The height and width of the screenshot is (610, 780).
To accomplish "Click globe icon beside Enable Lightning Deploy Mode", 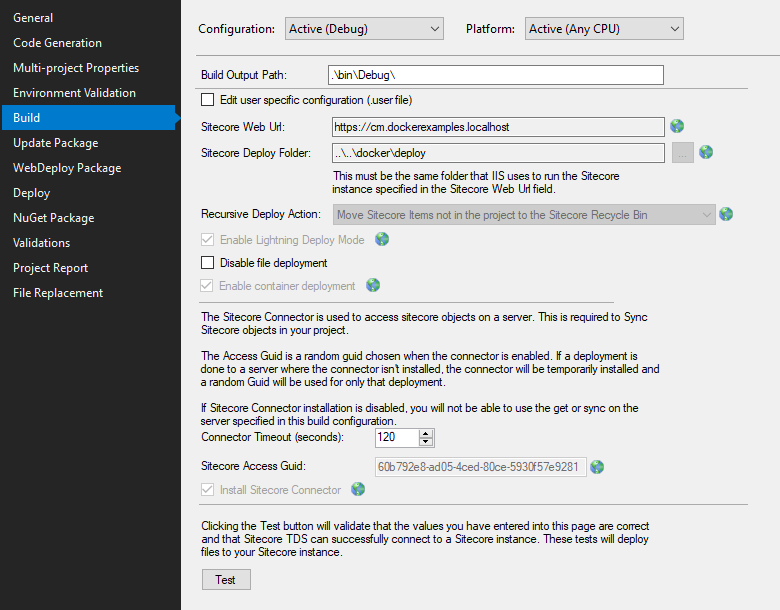I will coord(382,239).
